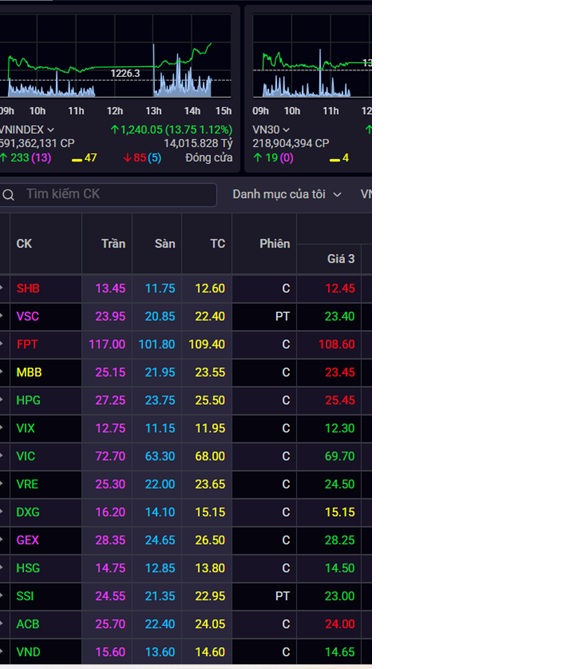Sort by the Trần column header

(x=113, y=244)
